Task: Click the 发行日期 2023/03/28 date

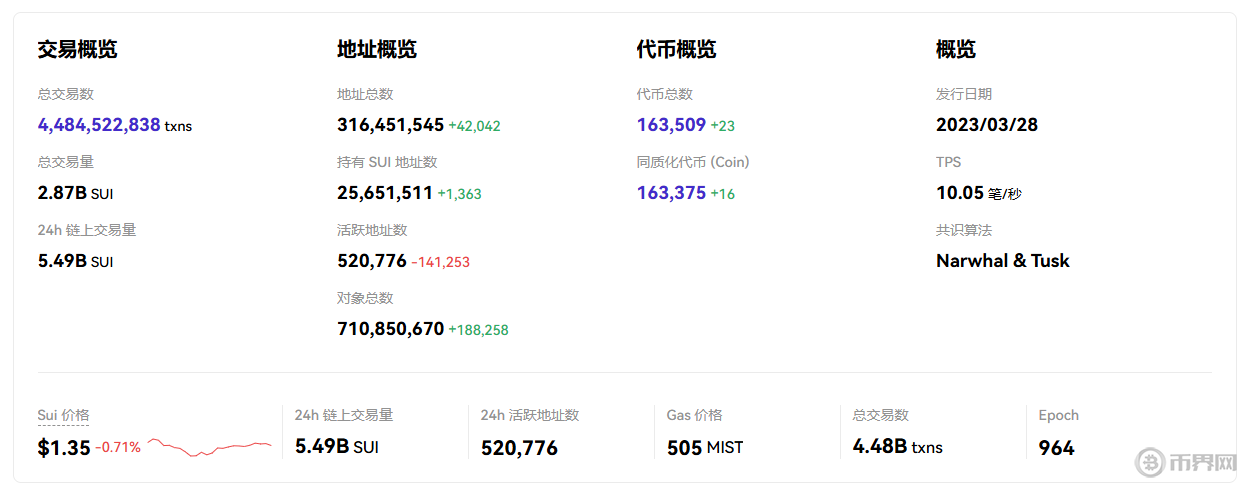Action: [986, 125]
